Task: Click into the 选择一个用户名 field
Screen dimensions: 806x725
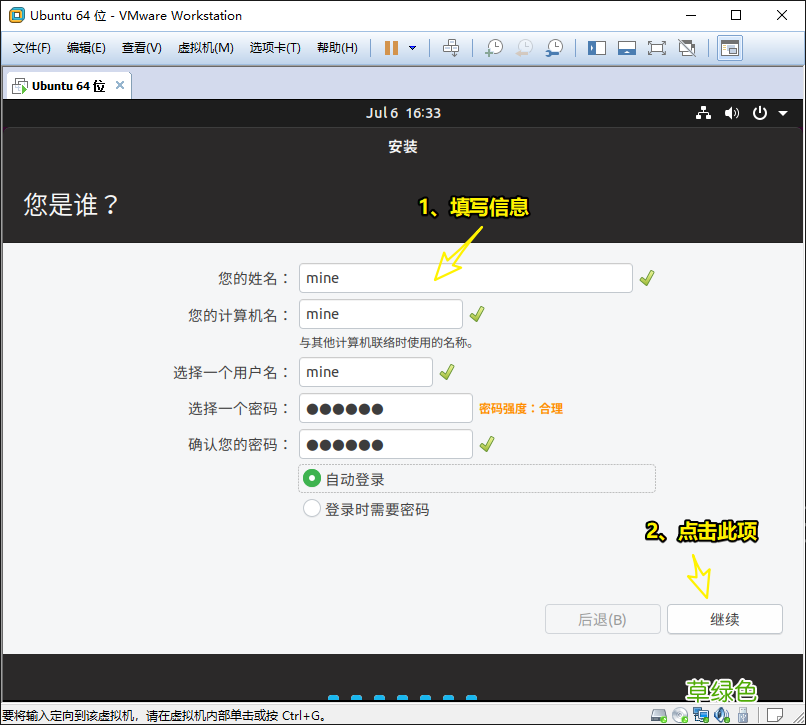Action: click(366, 372)
